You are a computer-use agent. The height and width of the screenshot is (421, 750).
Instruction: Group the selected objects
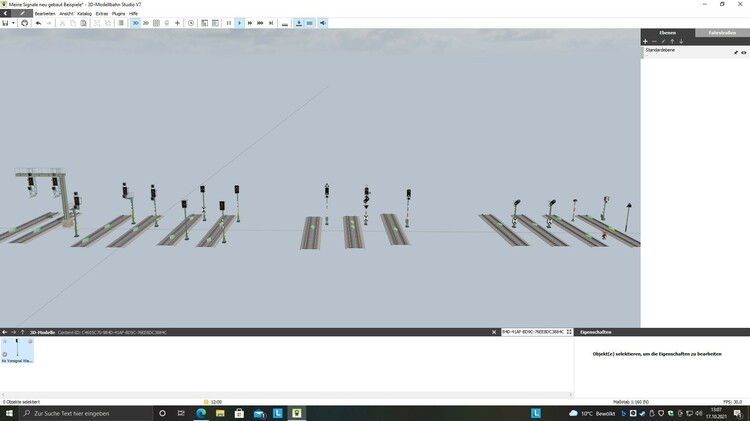point(97,23)
